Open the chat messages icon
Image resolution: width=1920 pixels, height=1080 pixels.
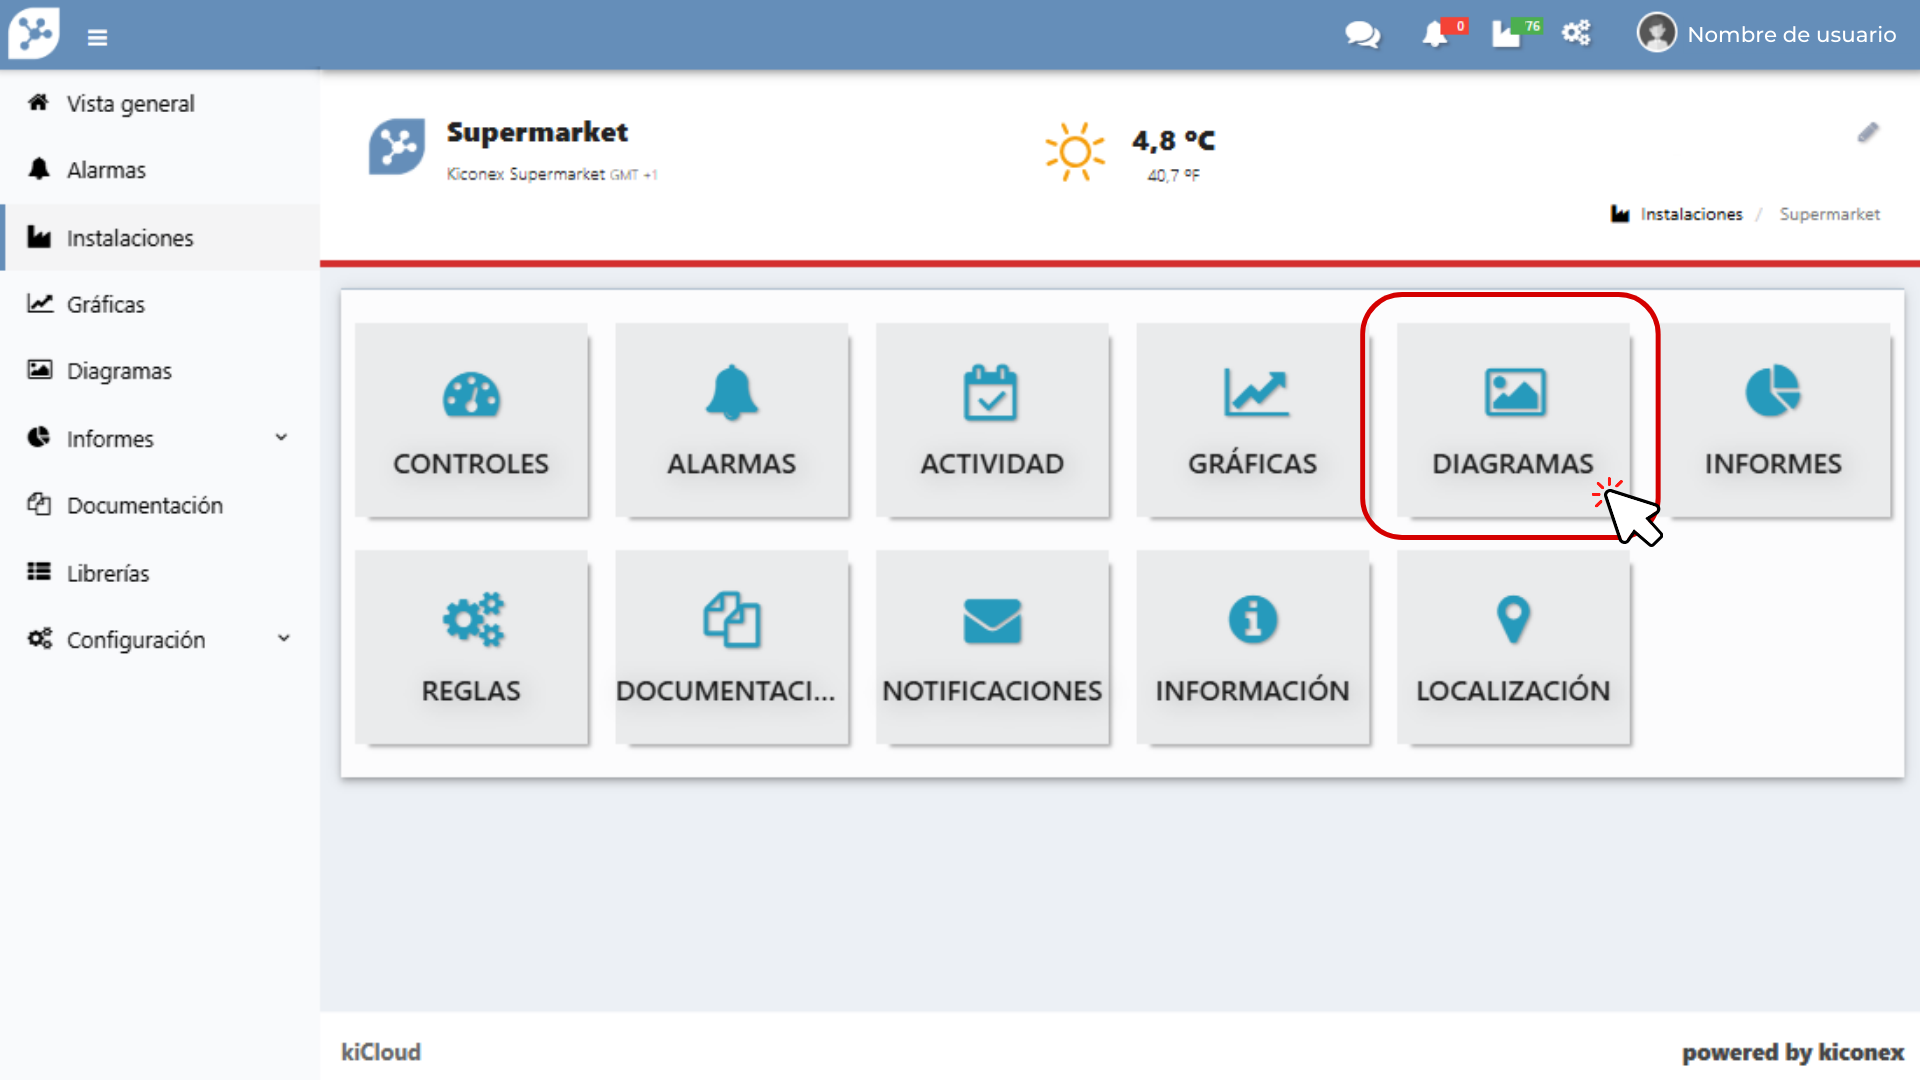tap(1362, 35)
